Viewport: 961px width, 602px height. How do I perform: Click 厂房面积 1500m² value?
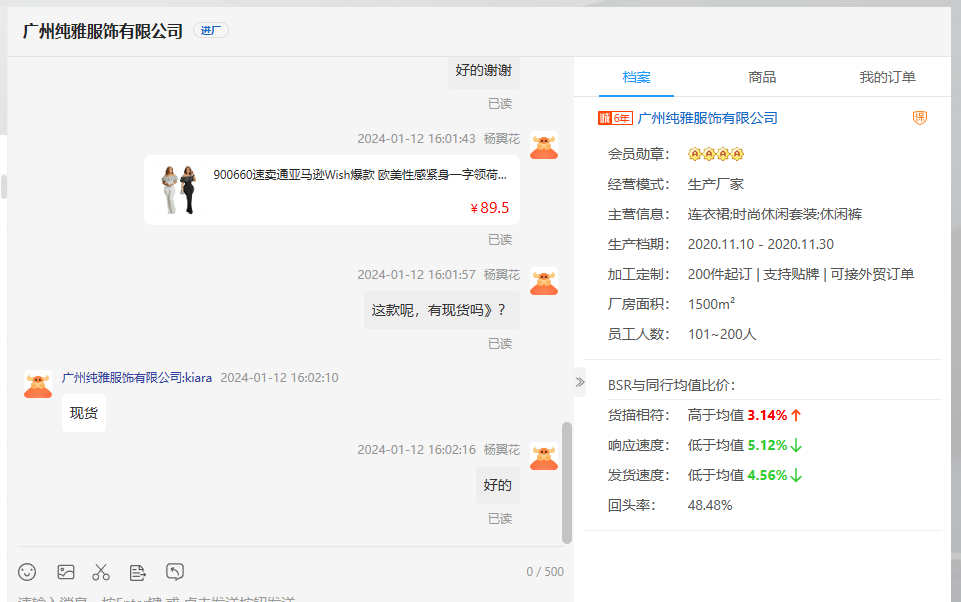(x=711, y=304)
